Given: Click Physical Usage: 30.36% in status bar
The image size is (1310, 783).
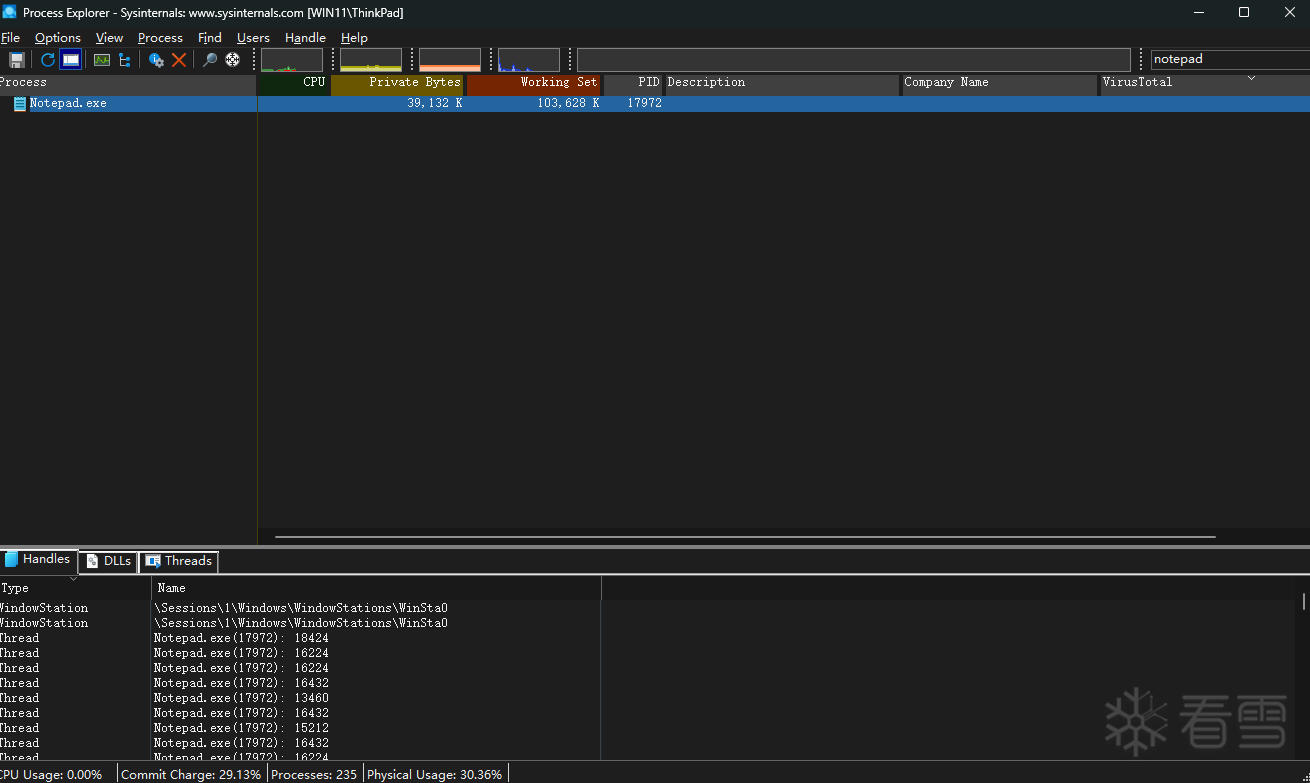Looking at the screenshot, I should [x=435, y=775].
